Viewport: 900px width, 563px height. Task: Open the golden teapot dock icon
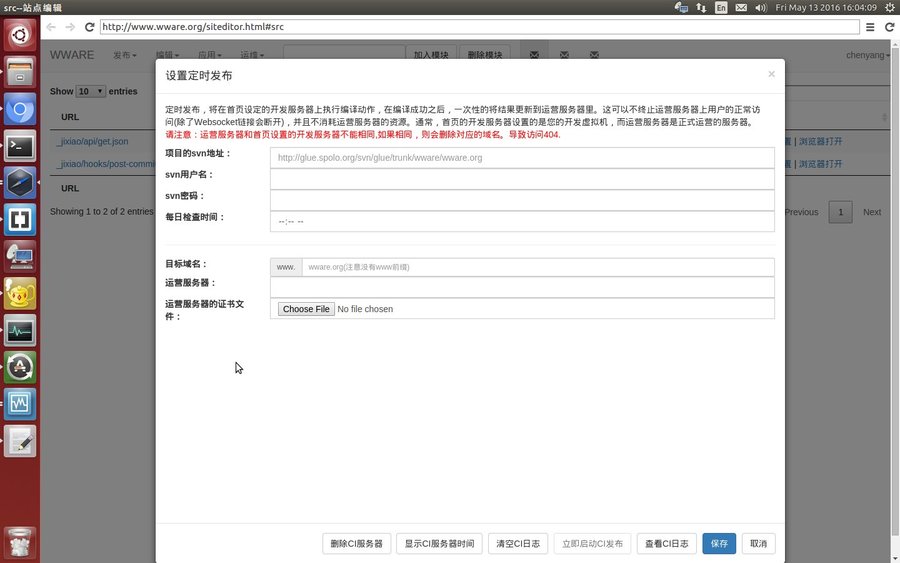[x=20, y=293]
